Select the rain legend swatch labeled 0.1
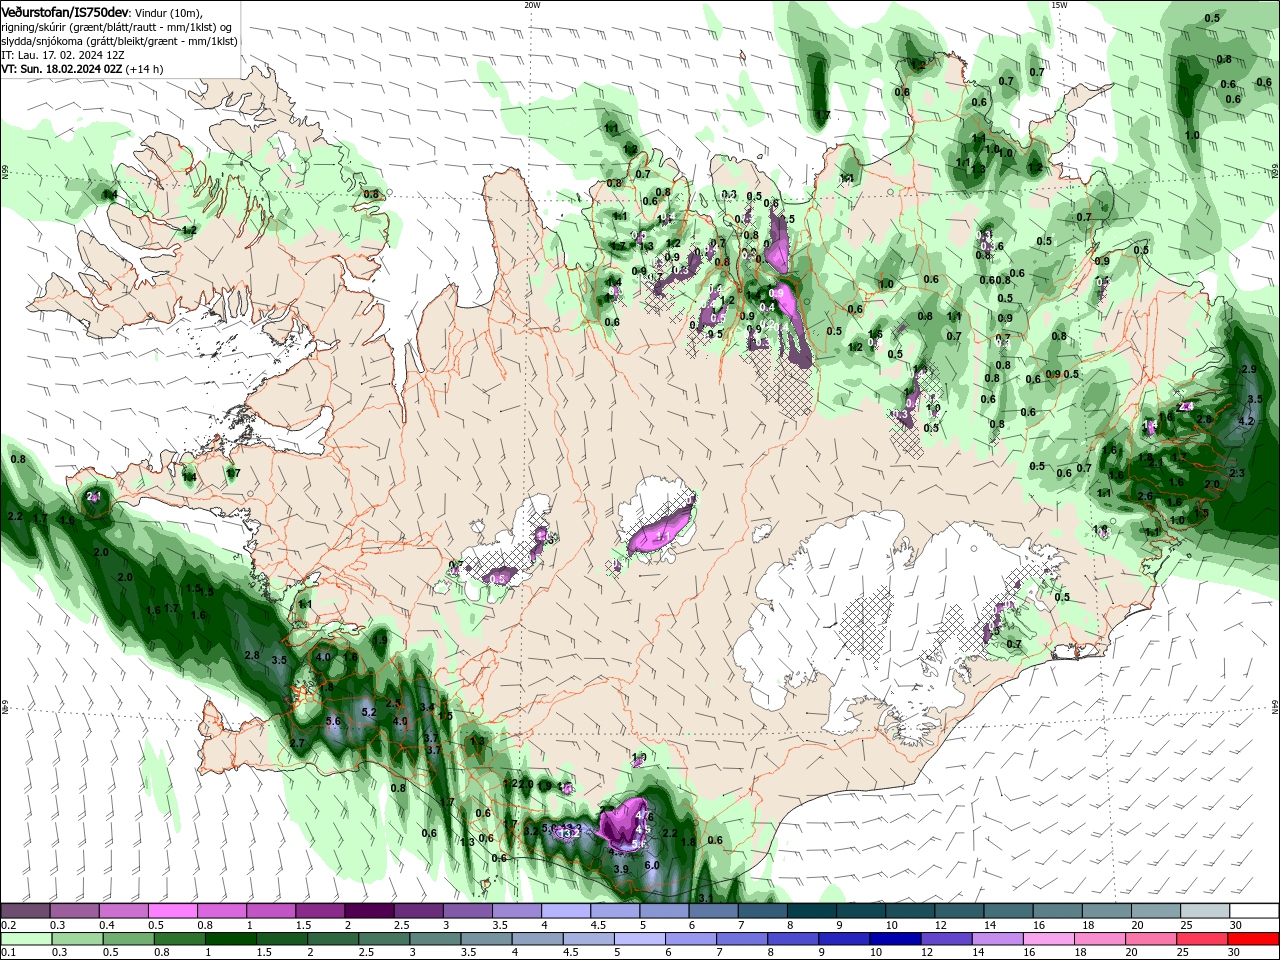The height and width of the screenshot is (960, 1280). pyautogui.click(x=26, y=939)
